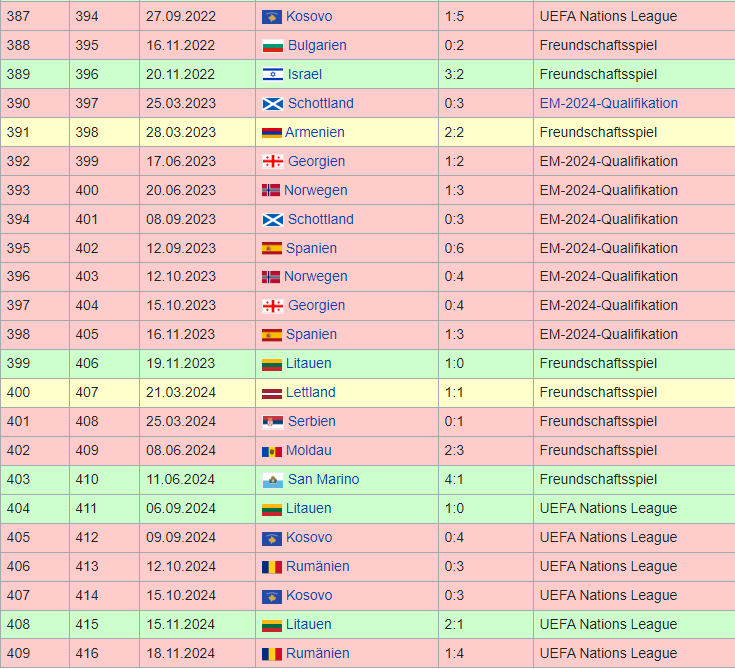
Task: Click the Spanien flag in the 12.09.2023 row
Action: pyautogui.click(x=271, y=249)
